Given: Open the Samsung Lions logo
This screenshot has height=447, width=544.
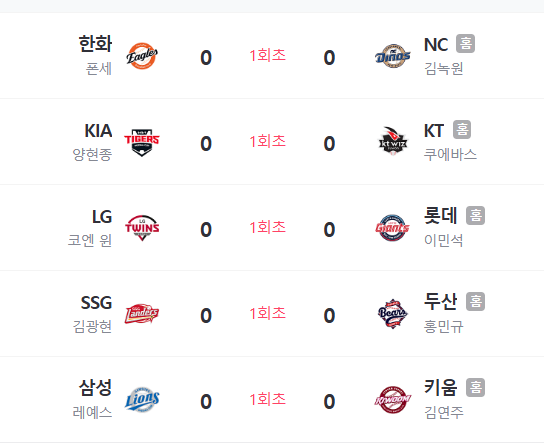Looking at the screenshot, I should pyautogui.click(x=142, y=399).
